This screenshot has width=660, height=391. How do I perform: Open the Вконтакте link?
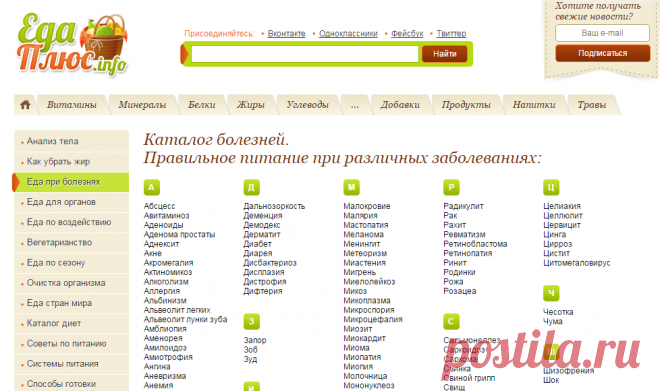pyautogui.click(x=286, y=33)
